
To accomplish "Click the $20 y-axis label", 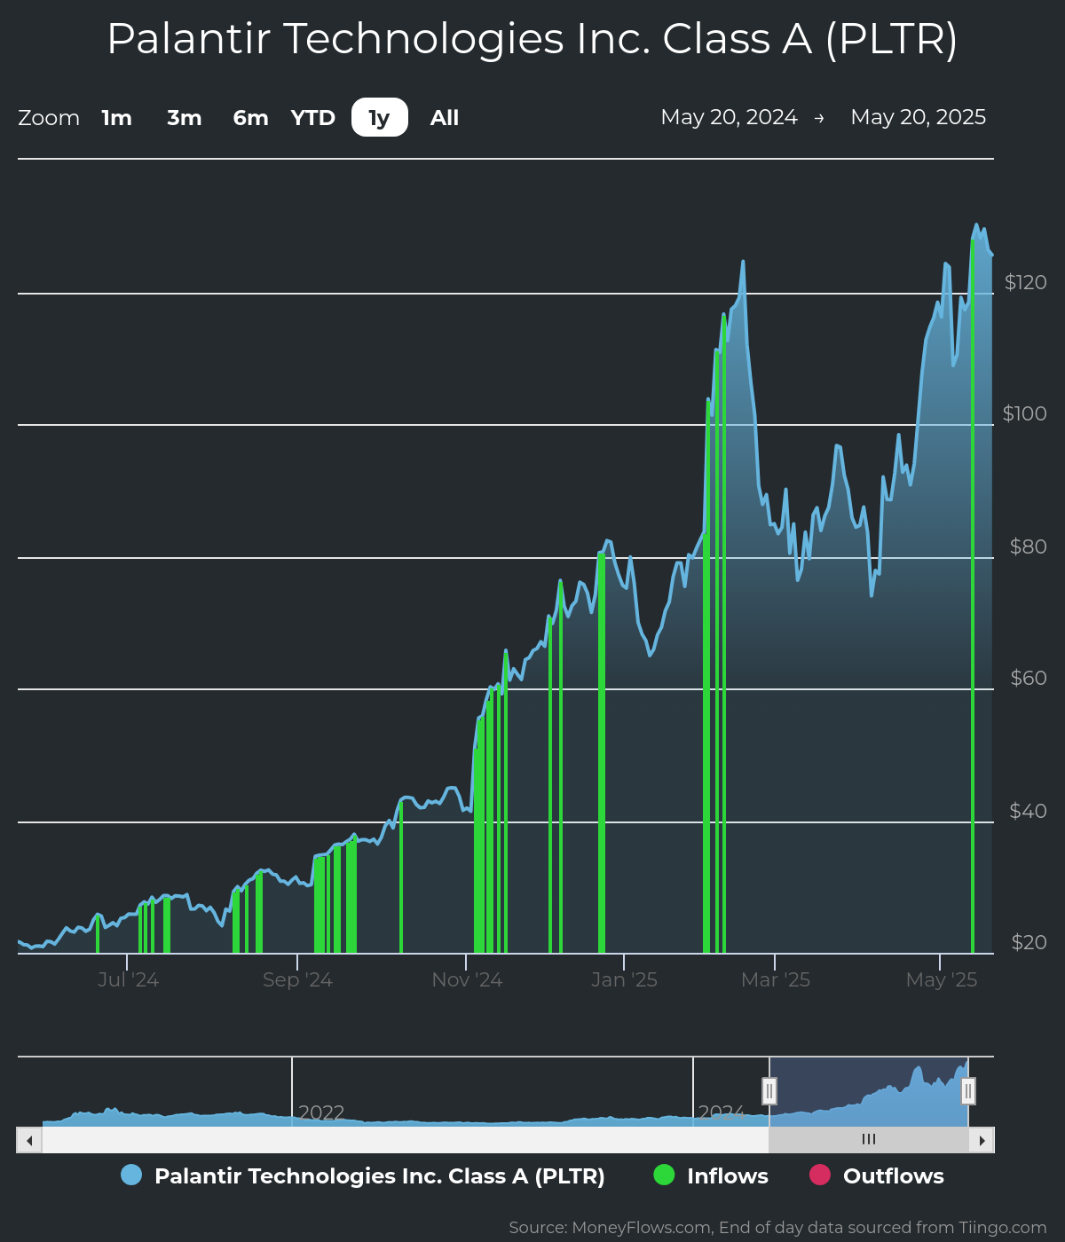I will 1028,943.
